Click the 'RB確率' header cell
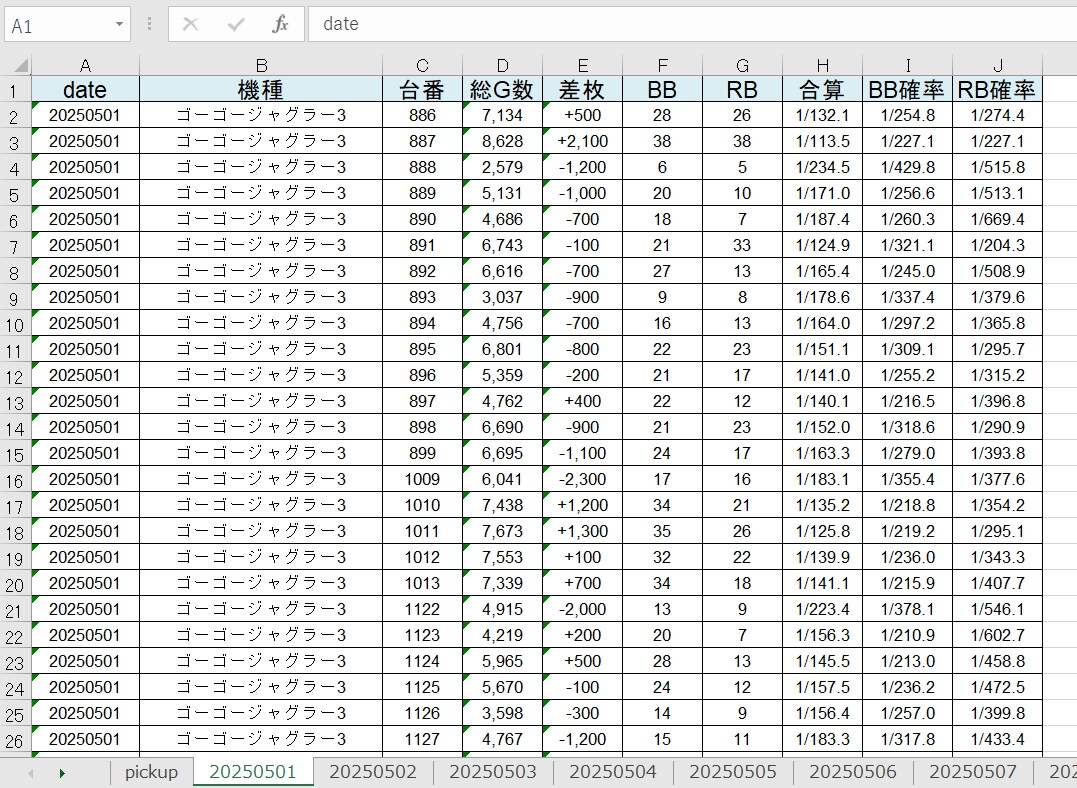This screenshot has width=1077, height=788. [997, 89]
